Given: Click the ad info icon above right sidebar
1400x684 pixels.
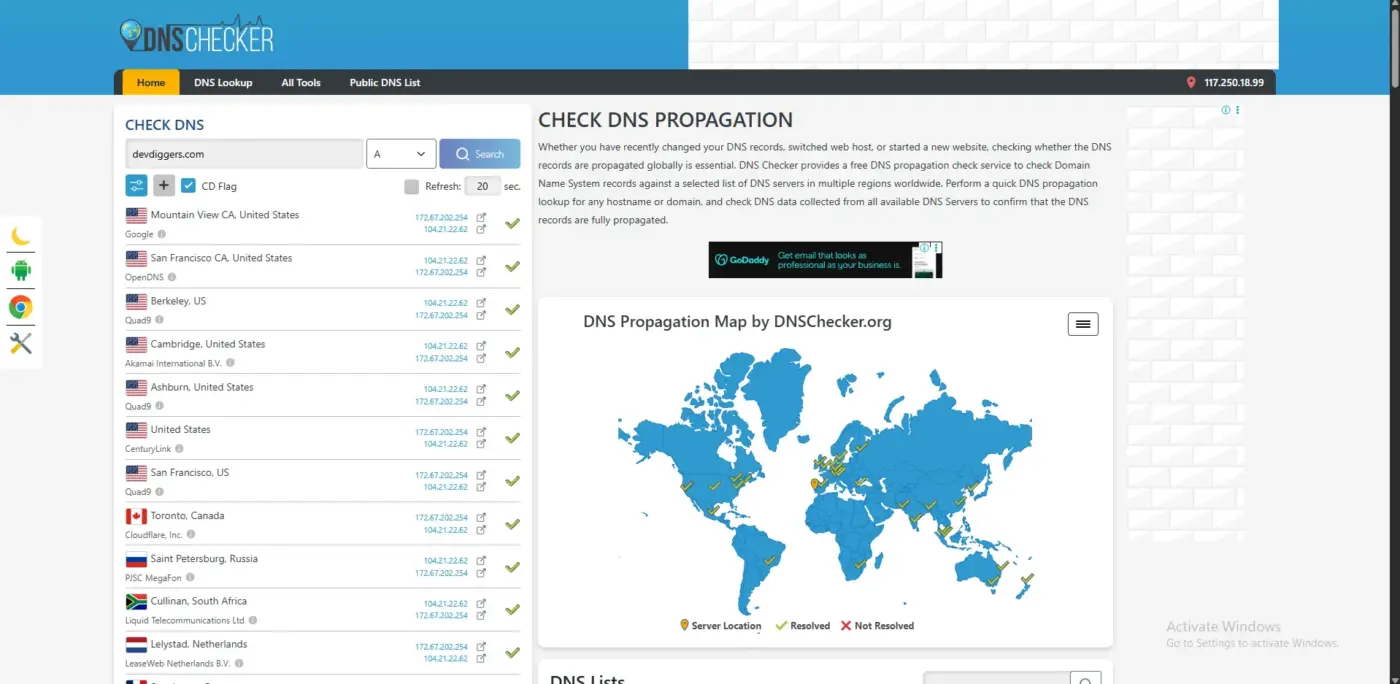Looking at the screenshot, I should [1226, 110].
